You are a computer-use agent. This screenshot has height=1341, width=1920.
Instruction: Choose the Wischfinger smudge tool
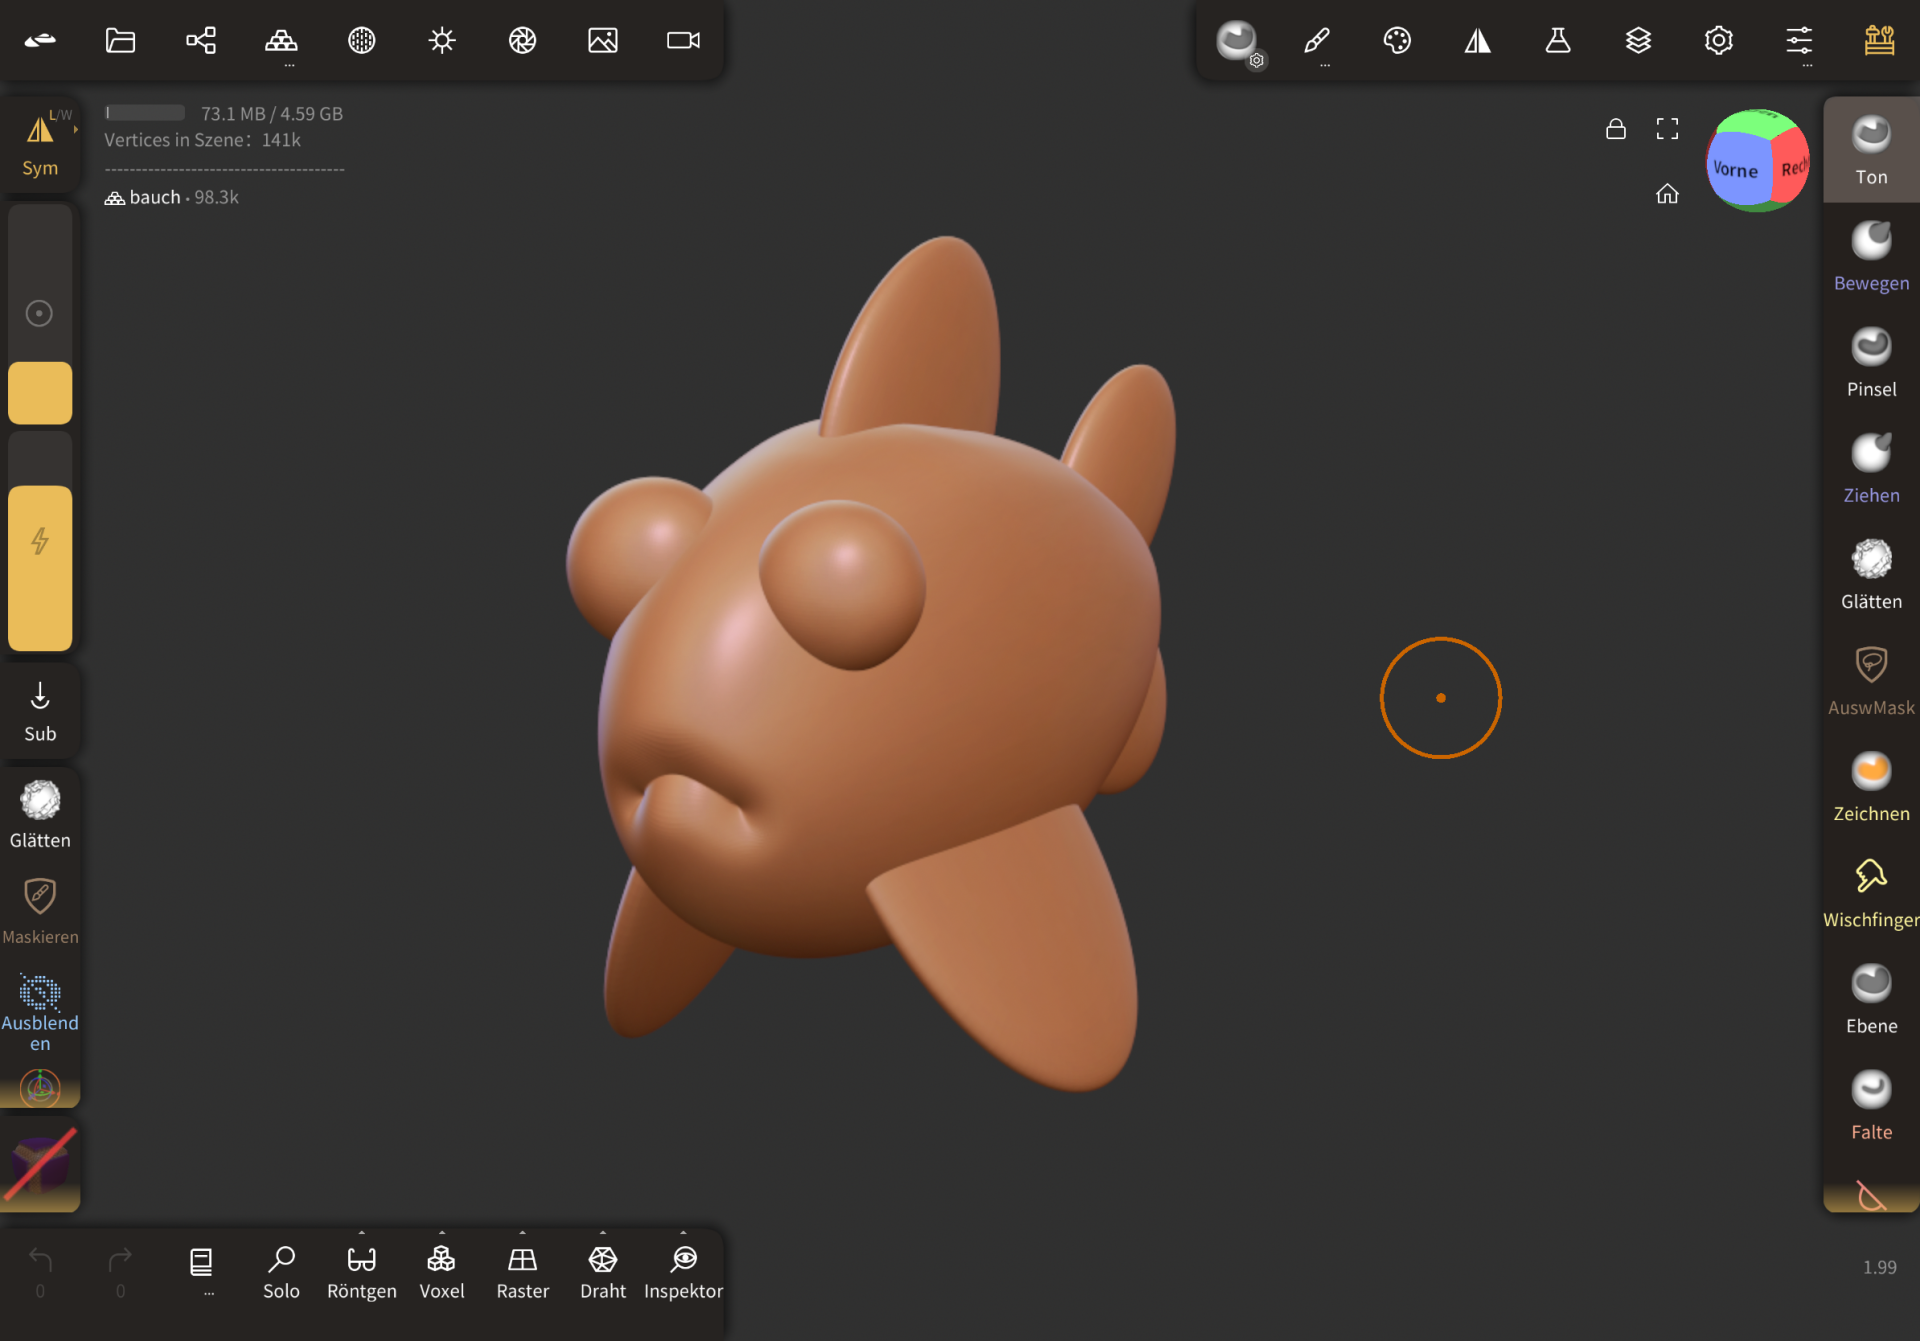[x=1870, y=893]
